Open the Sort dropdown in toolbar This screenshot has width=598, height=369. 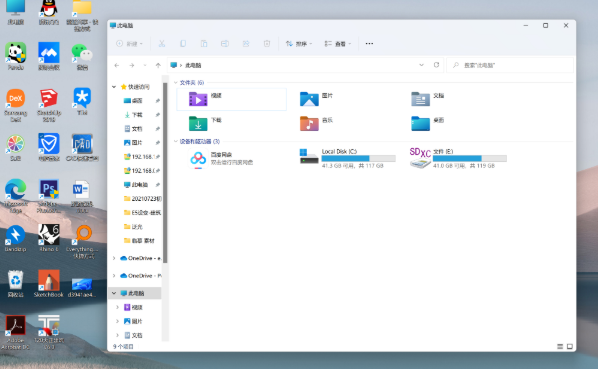[x=299, y=44]
